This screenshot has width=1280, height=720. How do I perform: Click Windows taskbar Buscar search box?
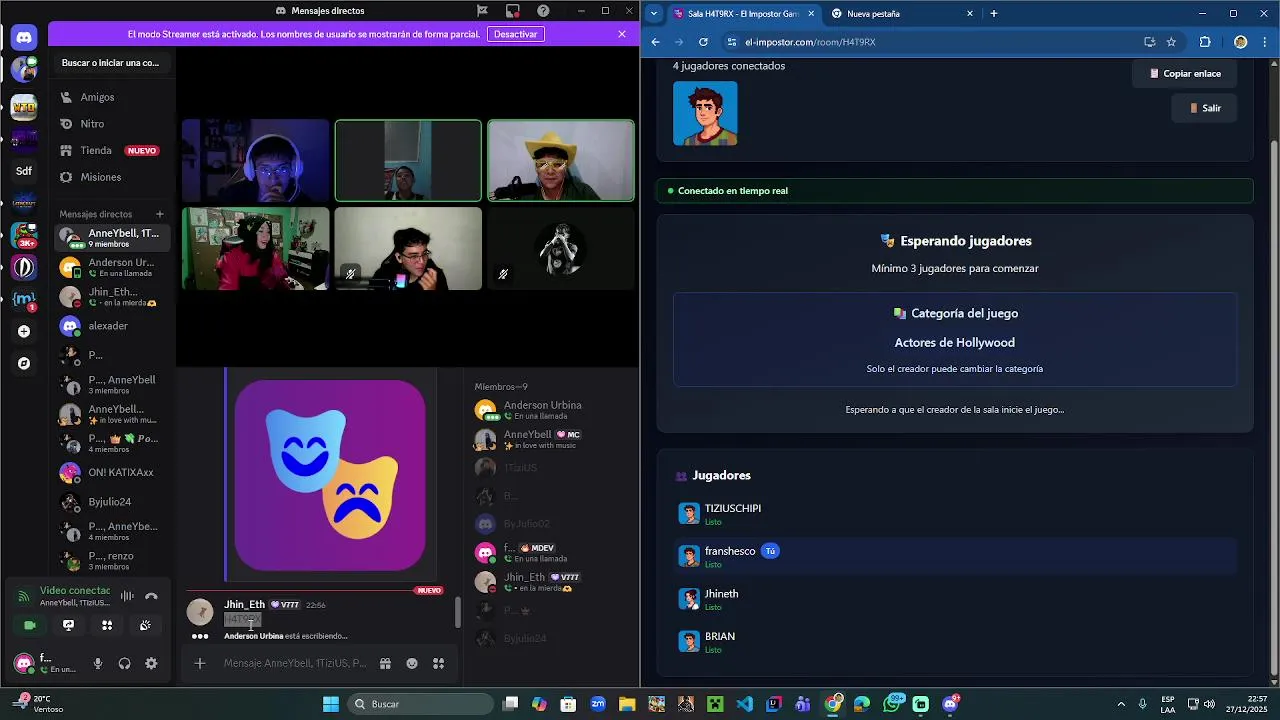point(421,704)
